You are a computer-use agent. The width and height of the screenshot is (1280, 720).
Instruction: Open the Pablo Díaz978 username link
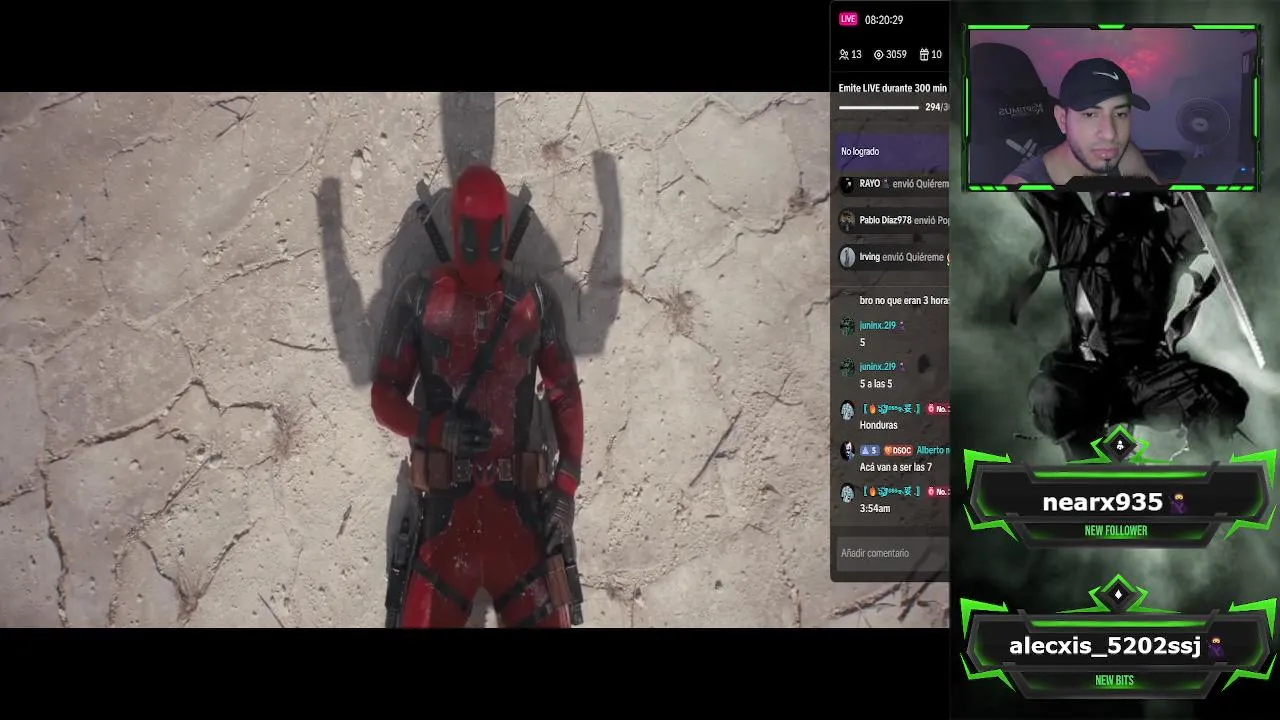click(x=885, y=220)
